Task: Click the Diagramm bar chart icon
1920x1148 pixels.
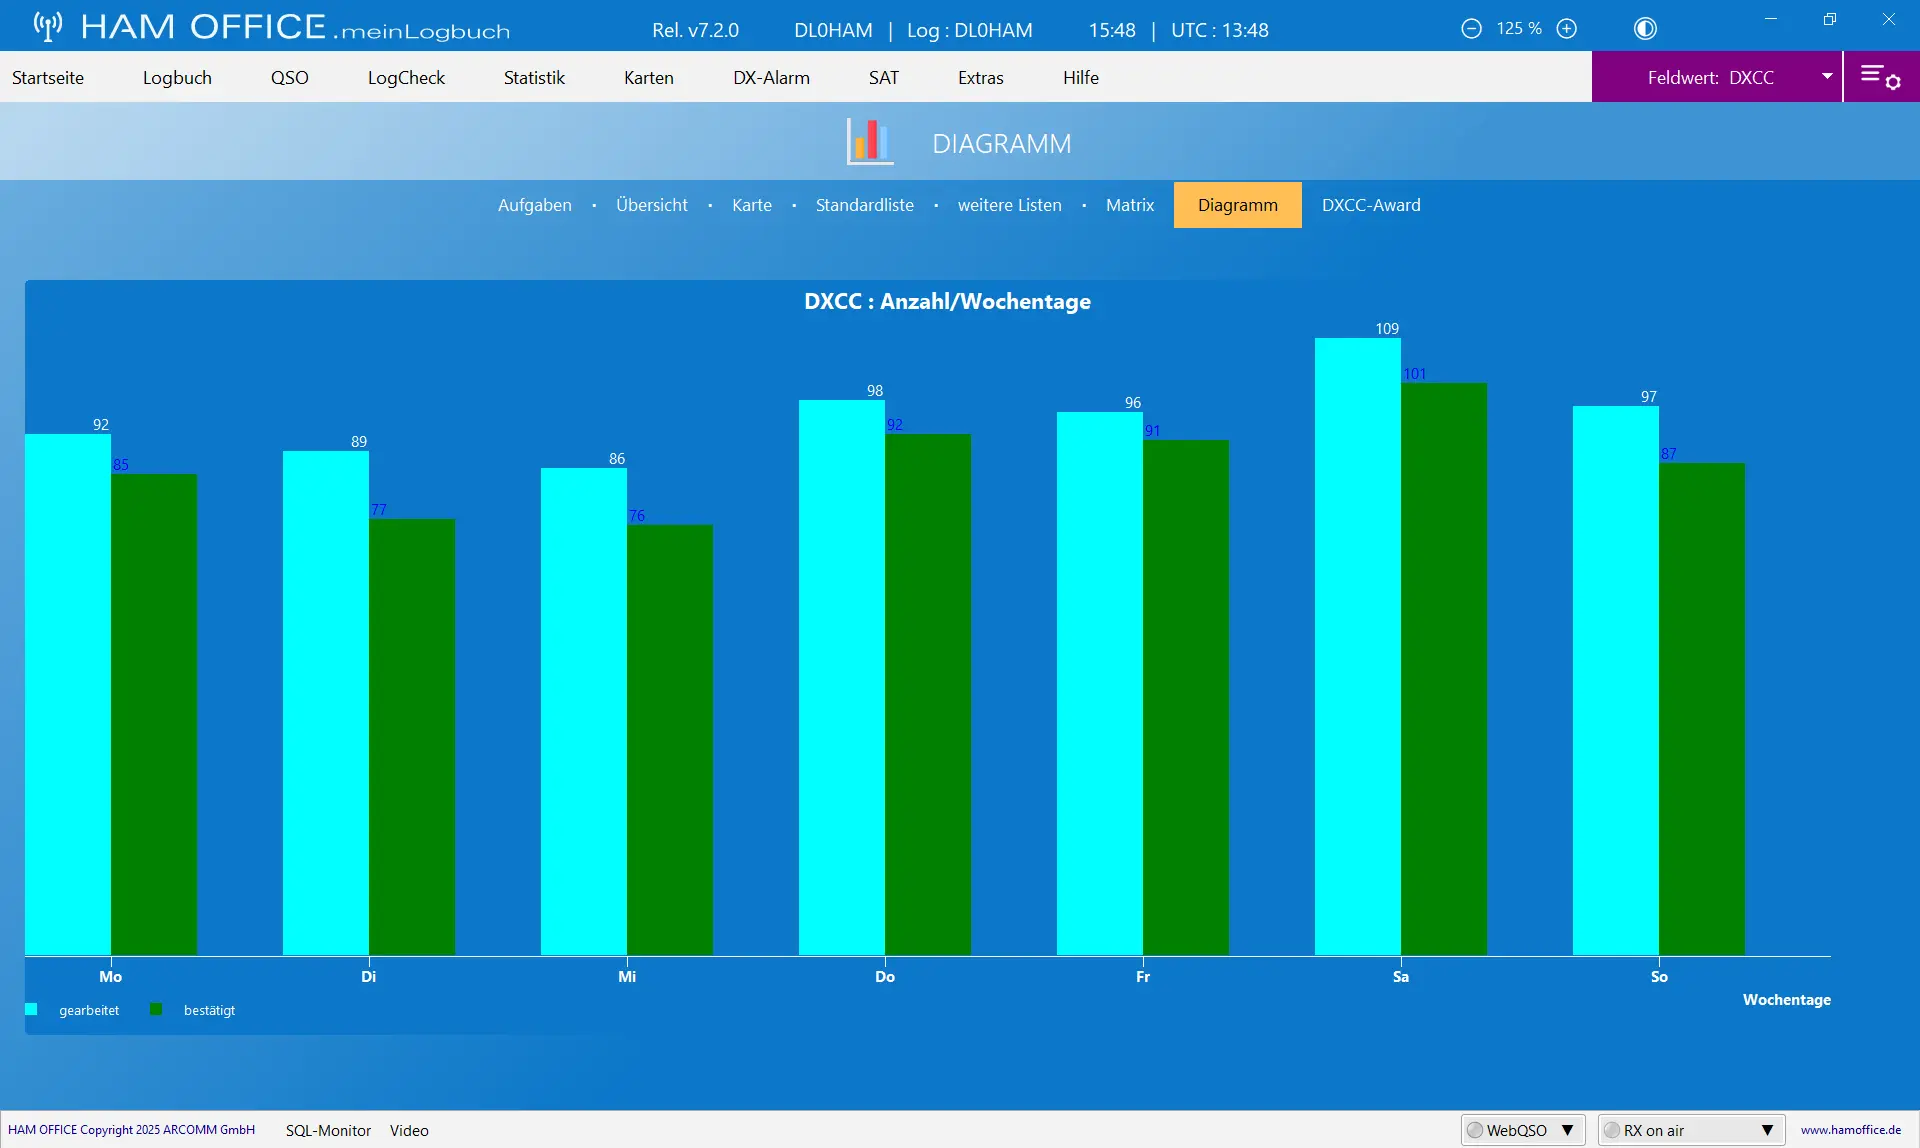Action: click(869, 141)
